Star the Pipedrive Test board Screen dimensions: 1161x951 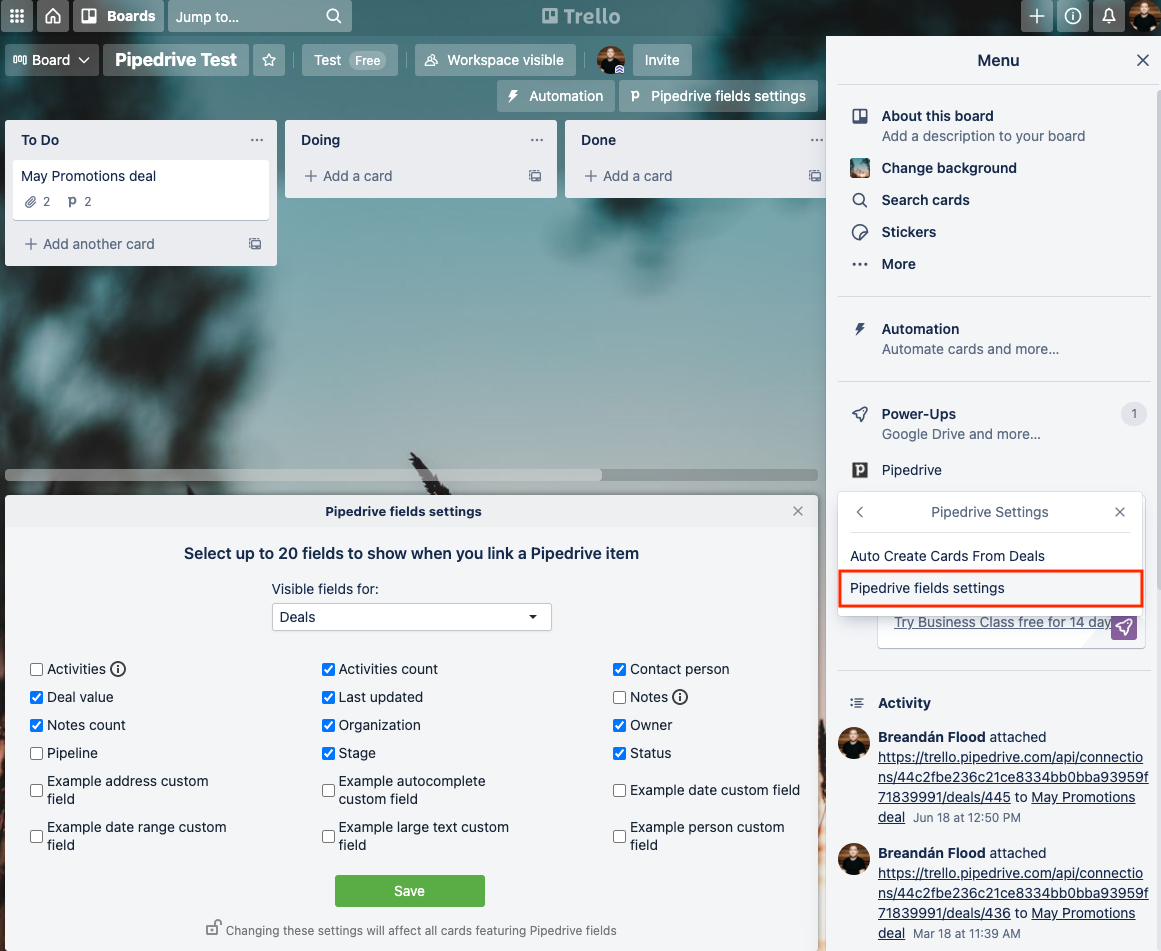coord(269,60)
